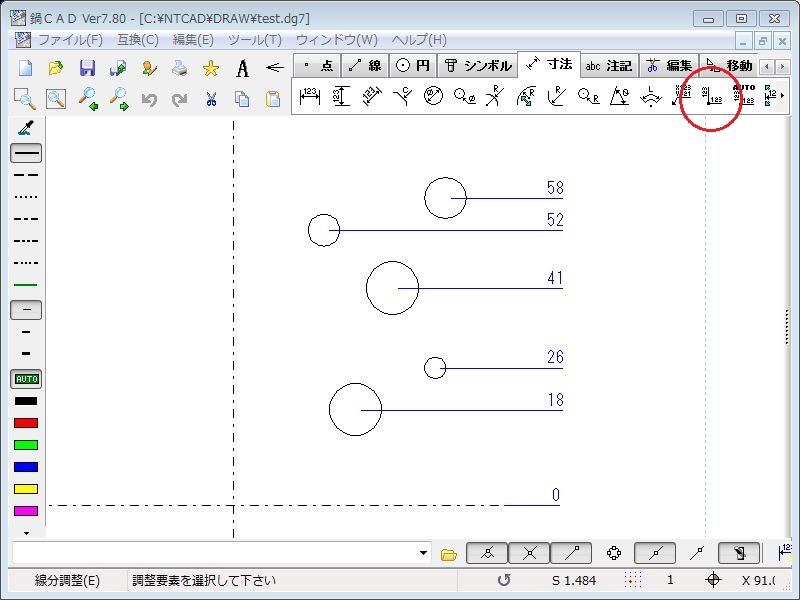The height and width of the screenshot is (600, 800).
Task: Select the long-dash line type
Action: tap(26, 175)
